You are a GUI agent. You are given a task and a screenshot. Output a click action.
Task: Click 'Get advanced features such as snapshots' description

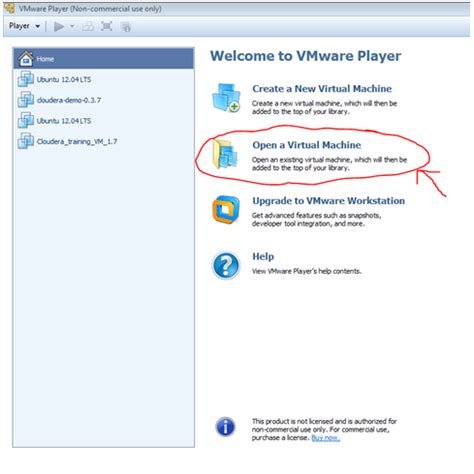pos(316,219)
